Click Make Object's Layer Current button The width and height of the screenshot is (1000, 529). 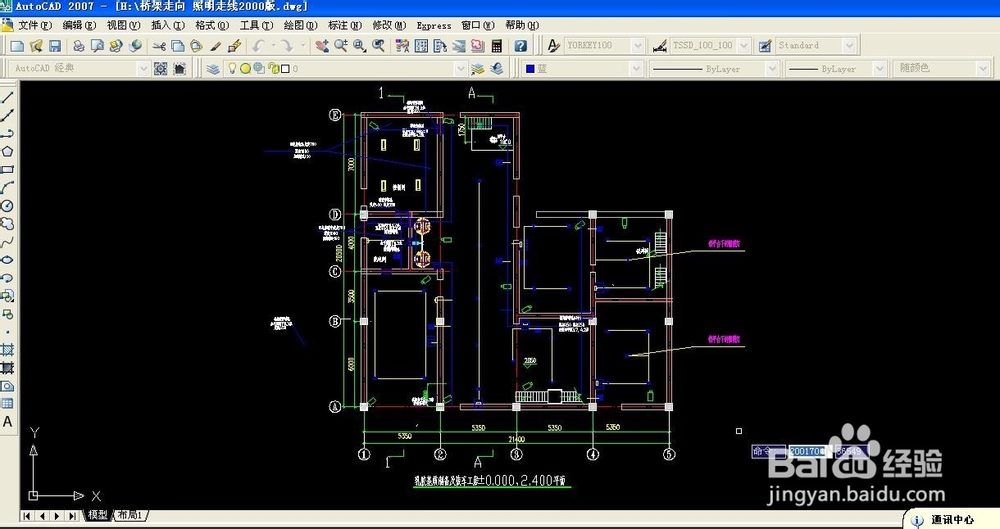[x=478, y=68]
